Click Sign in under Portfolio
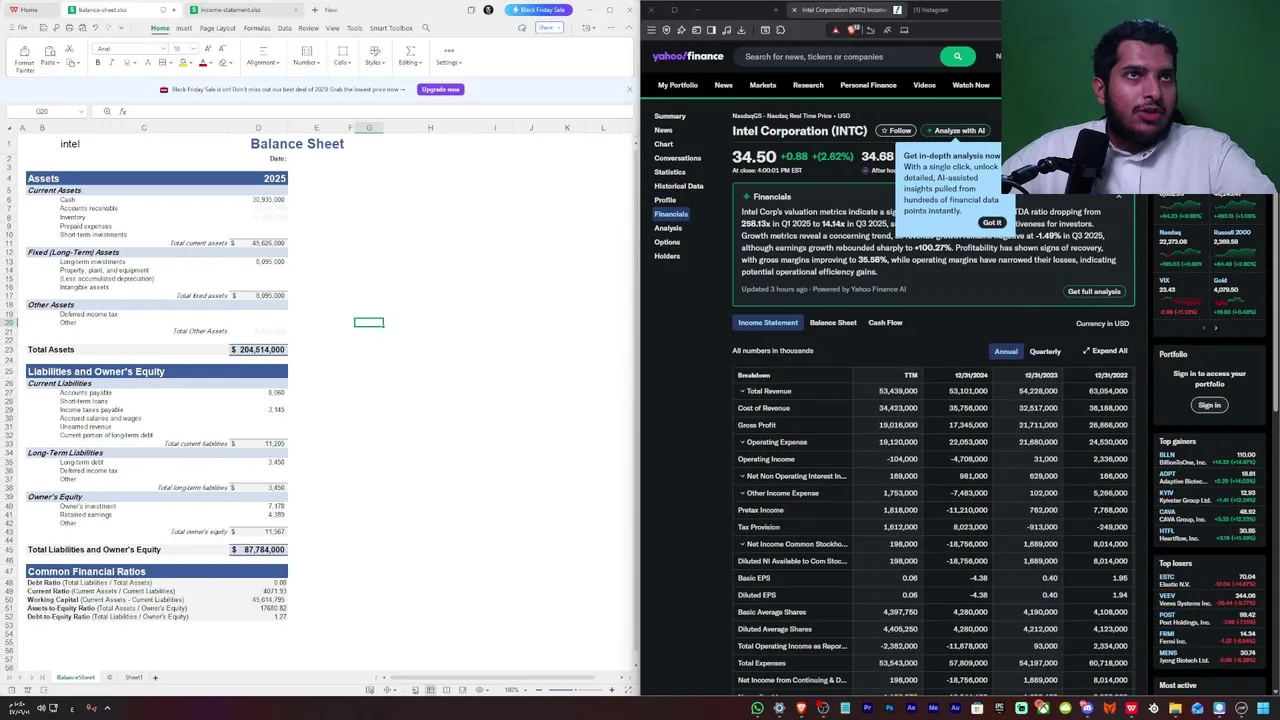This screenshot has width=1280, height=720. pos(1209,405)
